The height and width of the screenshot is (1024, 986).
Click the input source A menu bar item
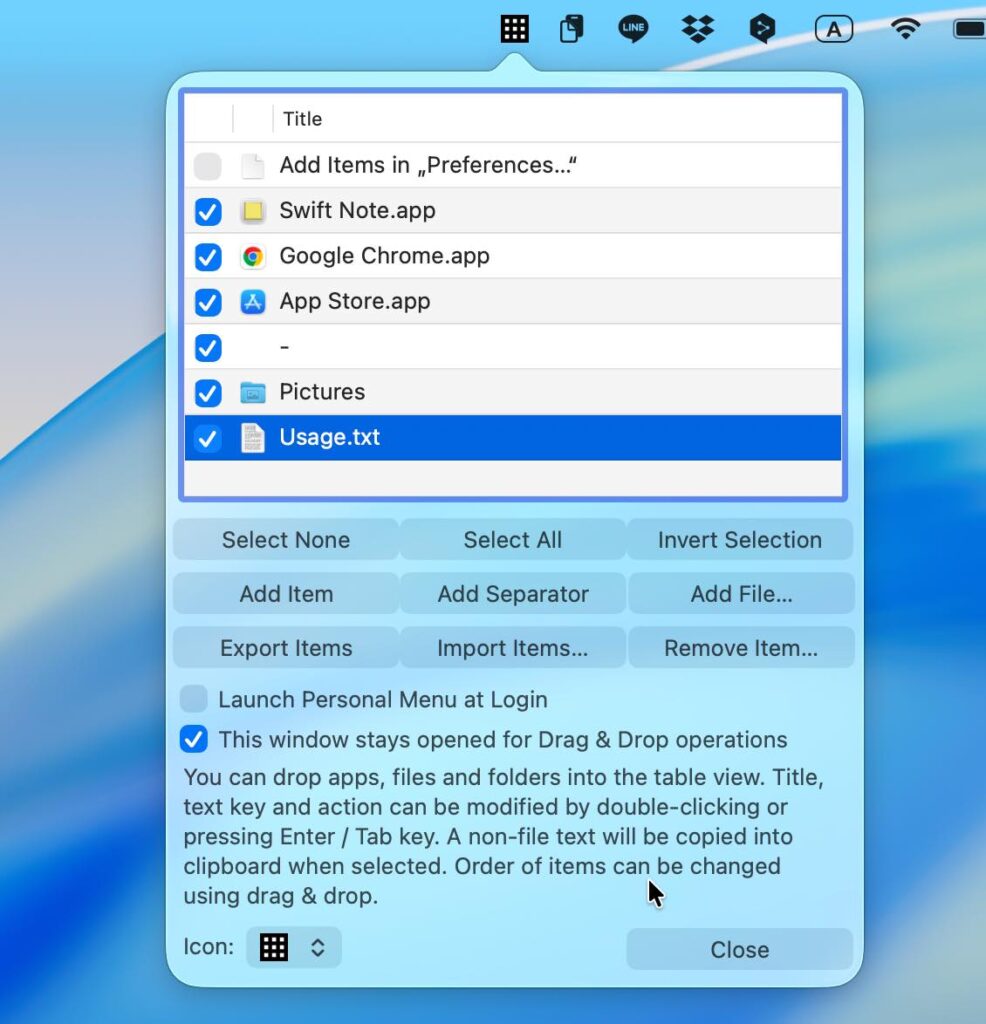(x=834, y=29)
